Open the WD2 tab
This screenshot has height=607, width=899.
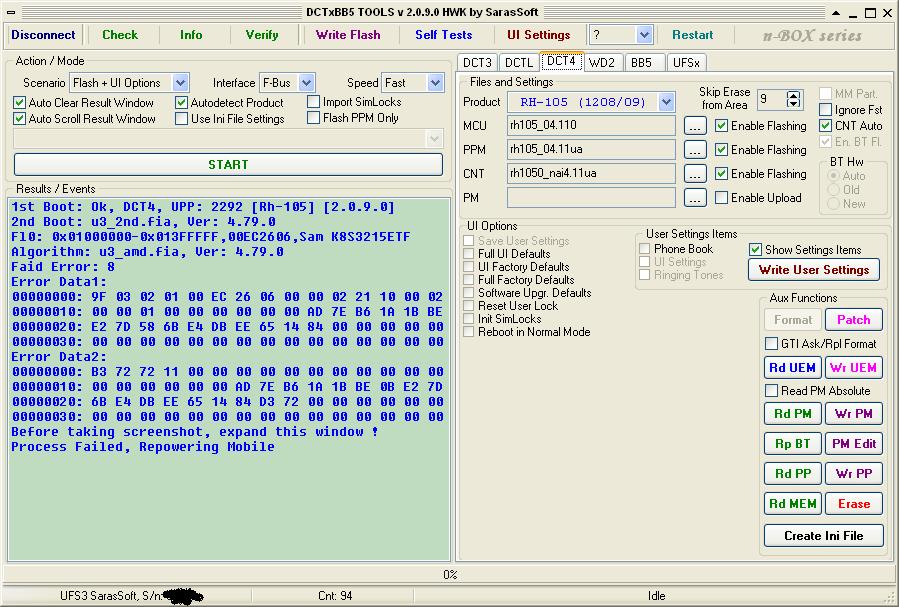point(602,62)
